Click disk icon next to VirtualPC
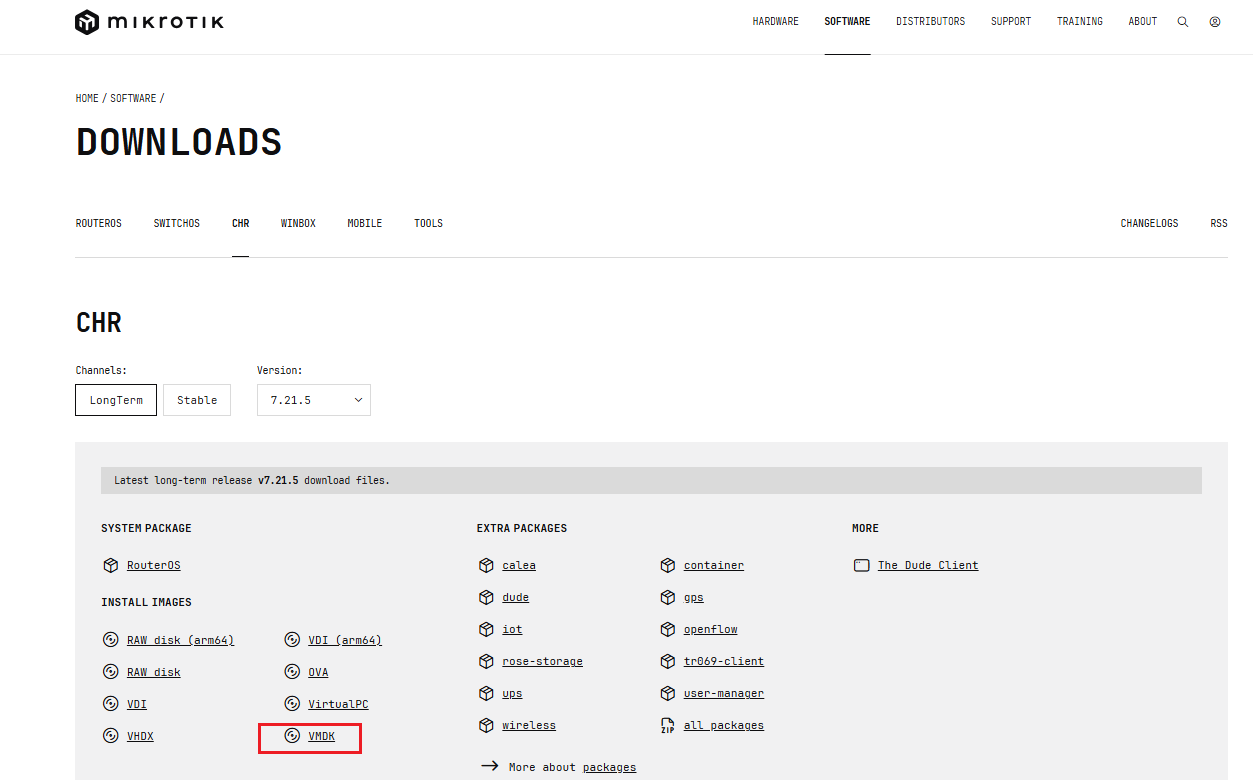The width and height of the screenshot is (1253, 780). pyautogui.click(x=292, y=704)
